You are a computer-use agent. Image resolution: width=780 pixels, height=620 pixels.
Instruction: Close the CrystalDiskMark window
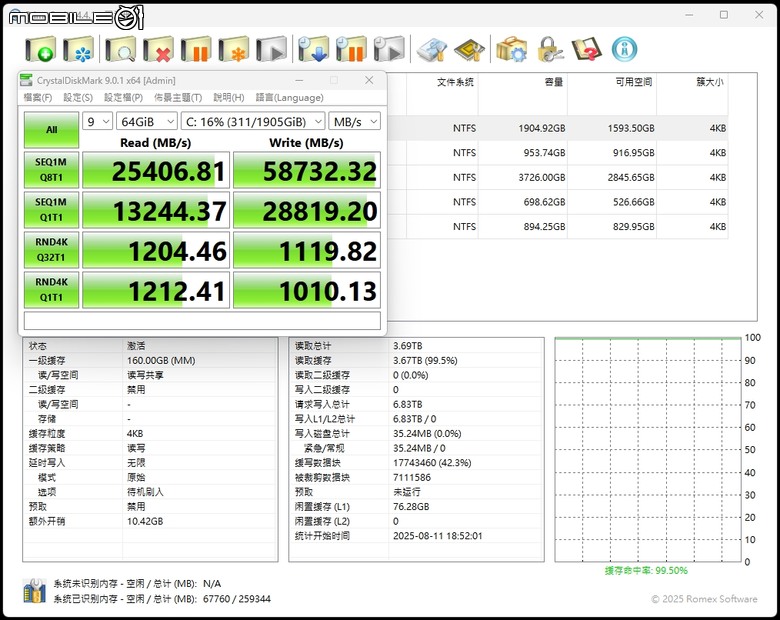[369, 80]
